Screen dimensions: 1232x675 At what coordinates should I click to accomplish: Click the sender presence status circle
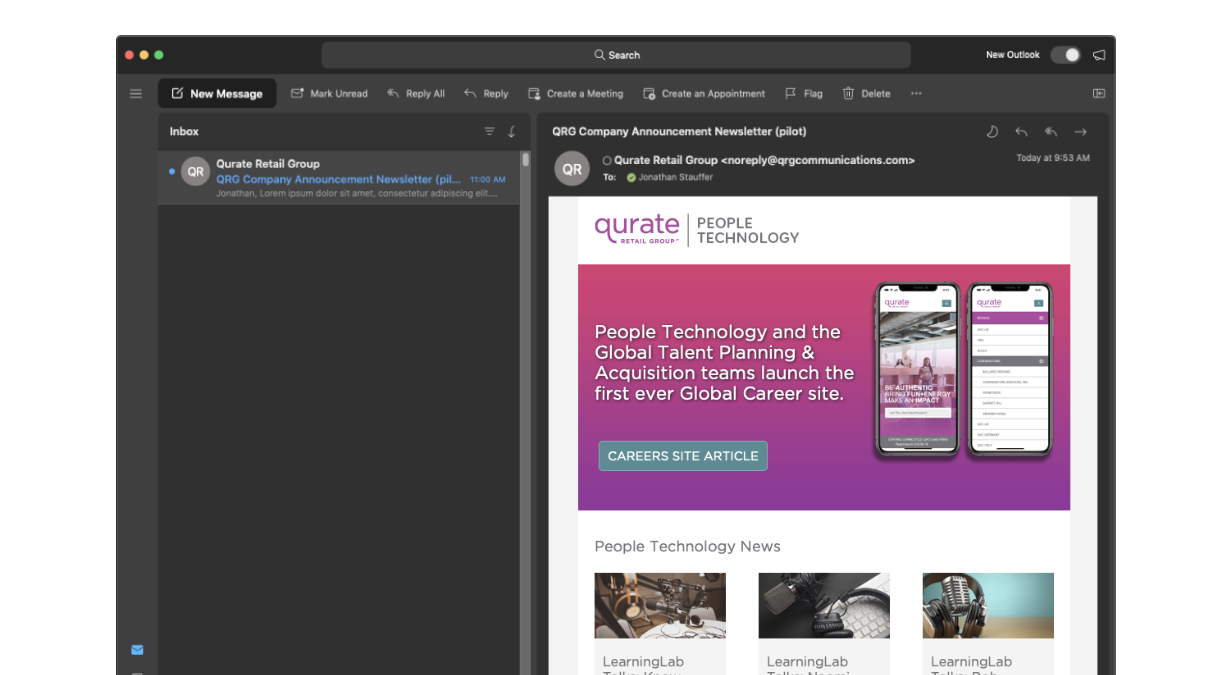(x=607, y=160)
